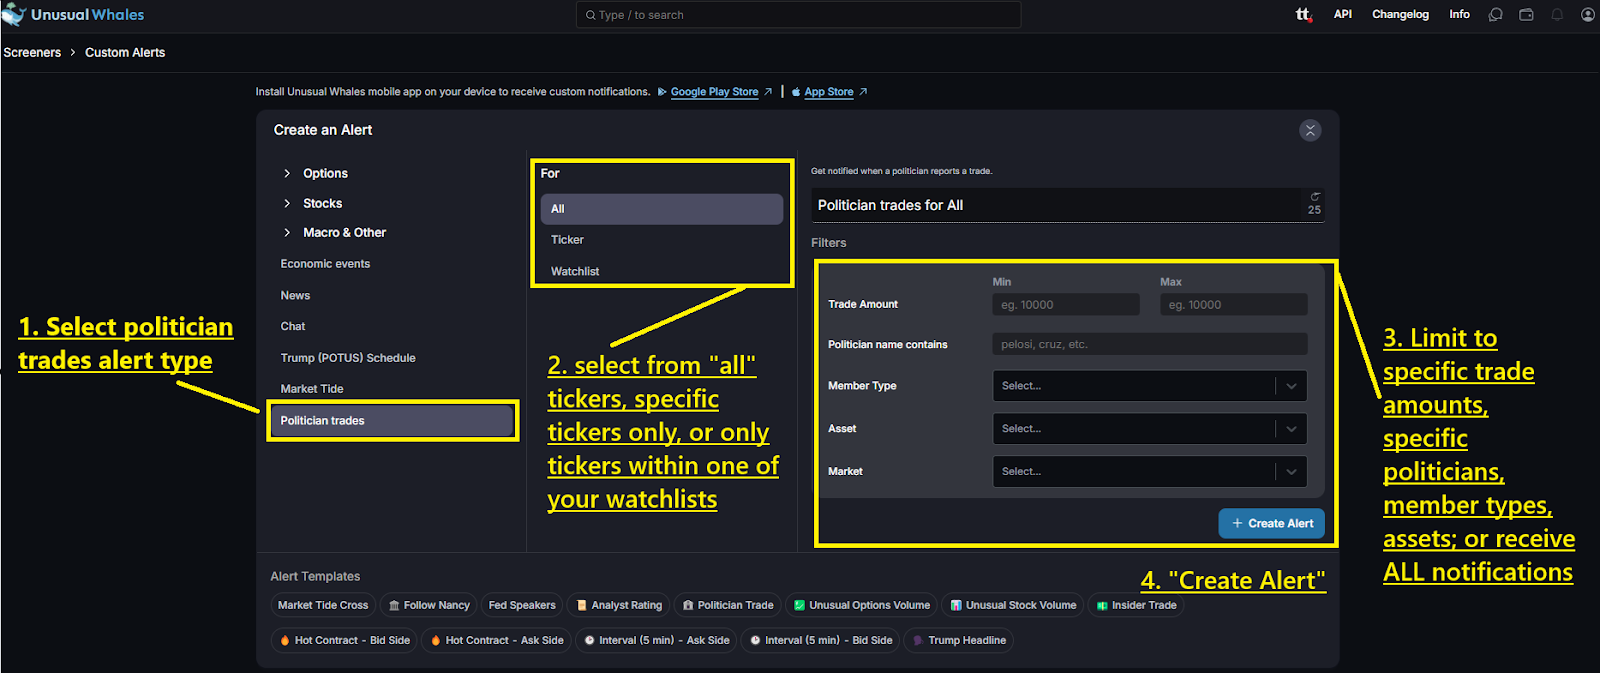Open the wallet icon in top bar
This screenshot has width=1600, height=673.
pos(1526,15)
